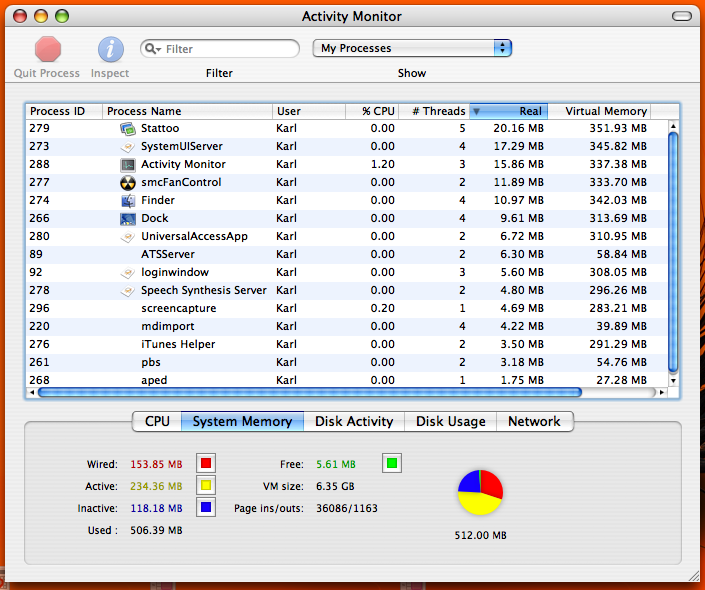Click the Active 234.36 MB value

156,486
